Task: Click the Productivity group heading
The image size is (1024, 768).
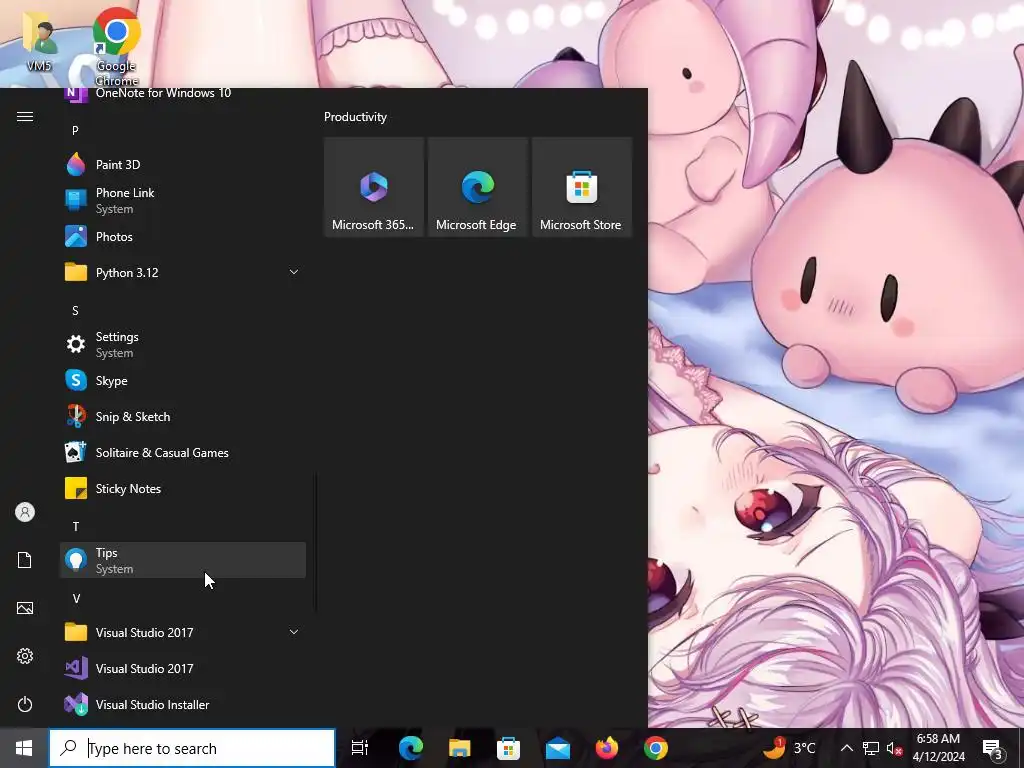Action: (x=355, y=117)
